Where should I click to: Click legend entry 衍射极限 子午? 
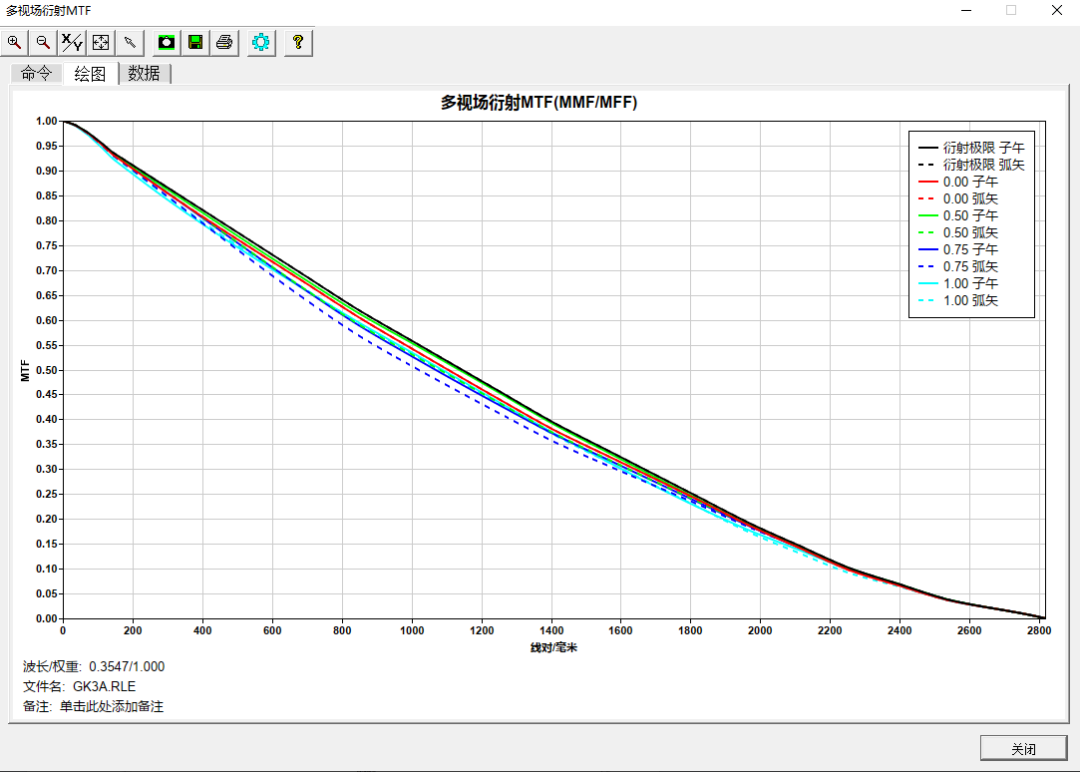click(x=971, y=147)
